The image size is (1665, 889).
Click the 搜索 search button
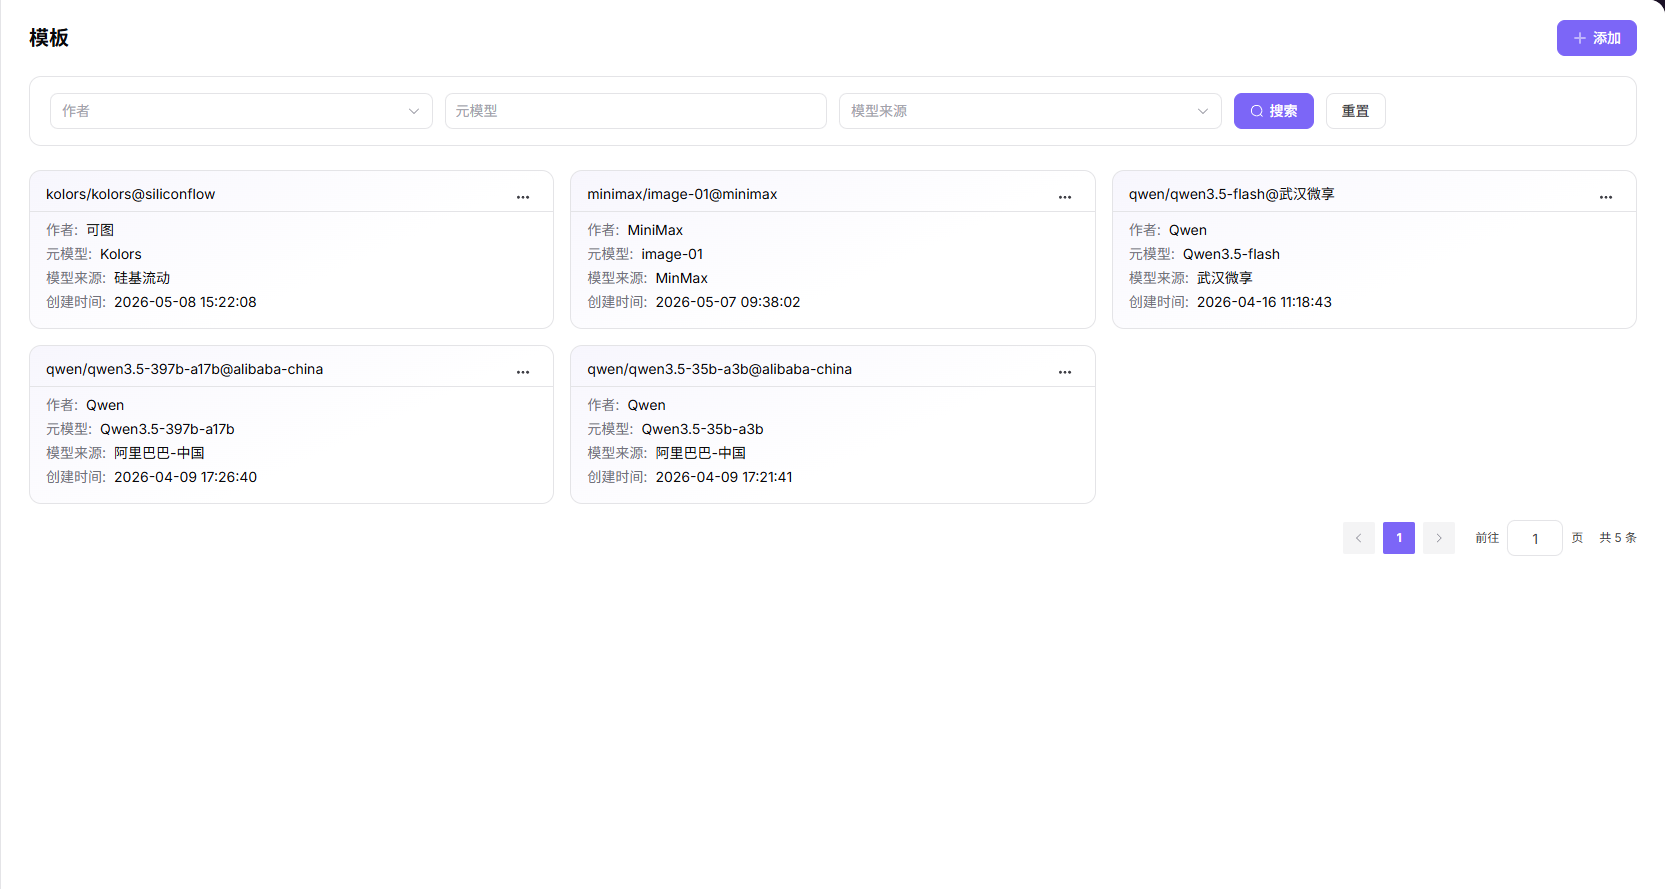(x=1273, y=111)
